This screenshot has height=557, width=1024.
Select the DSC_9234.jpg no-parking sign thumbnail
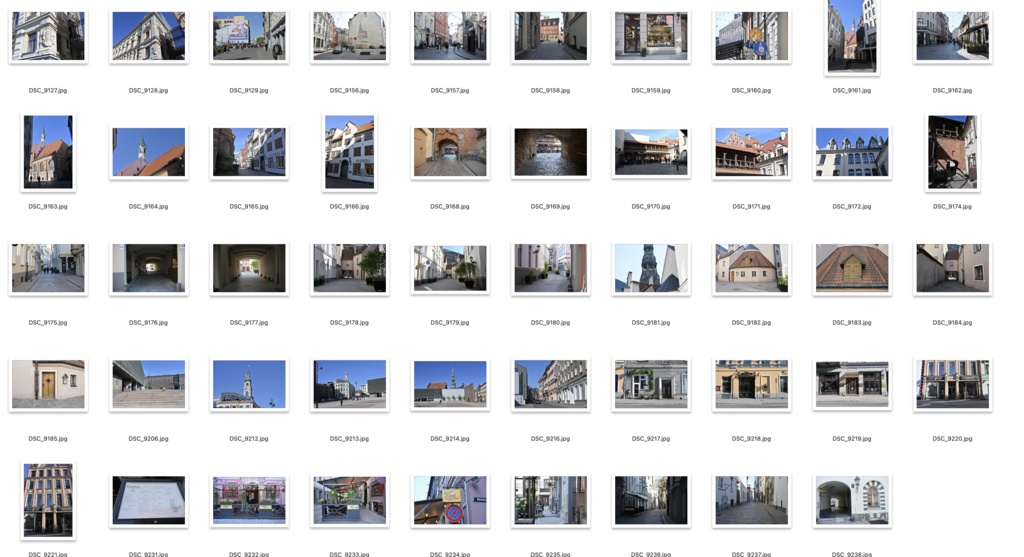[x=450, y=501]
